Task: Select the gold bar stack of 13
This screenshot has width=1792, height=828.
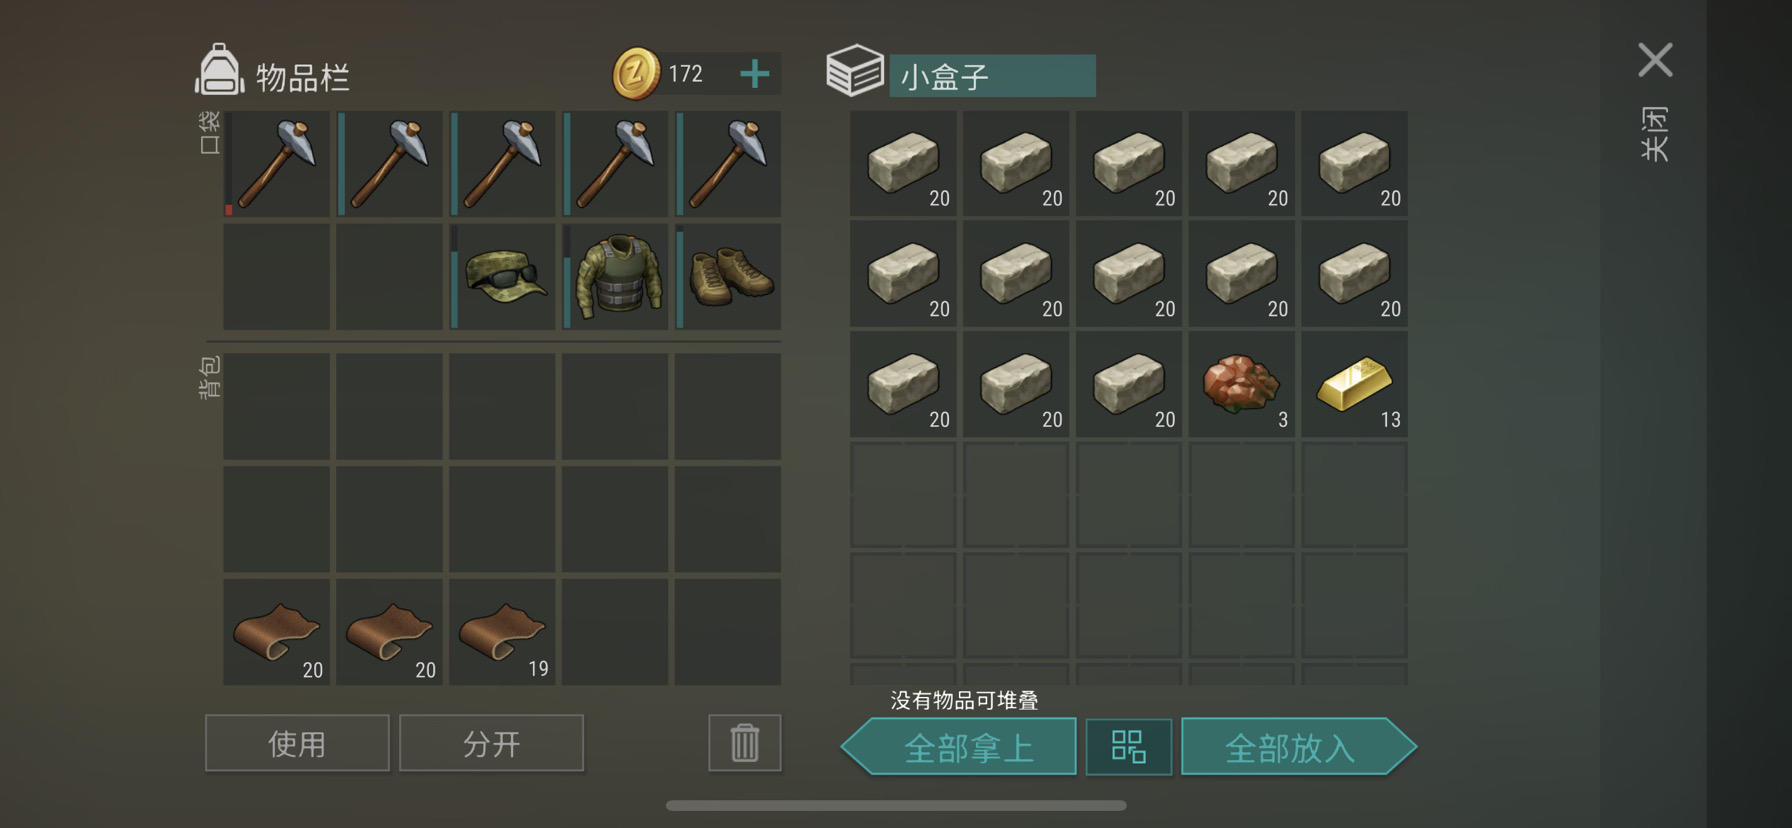Action: click(1354, 385)
